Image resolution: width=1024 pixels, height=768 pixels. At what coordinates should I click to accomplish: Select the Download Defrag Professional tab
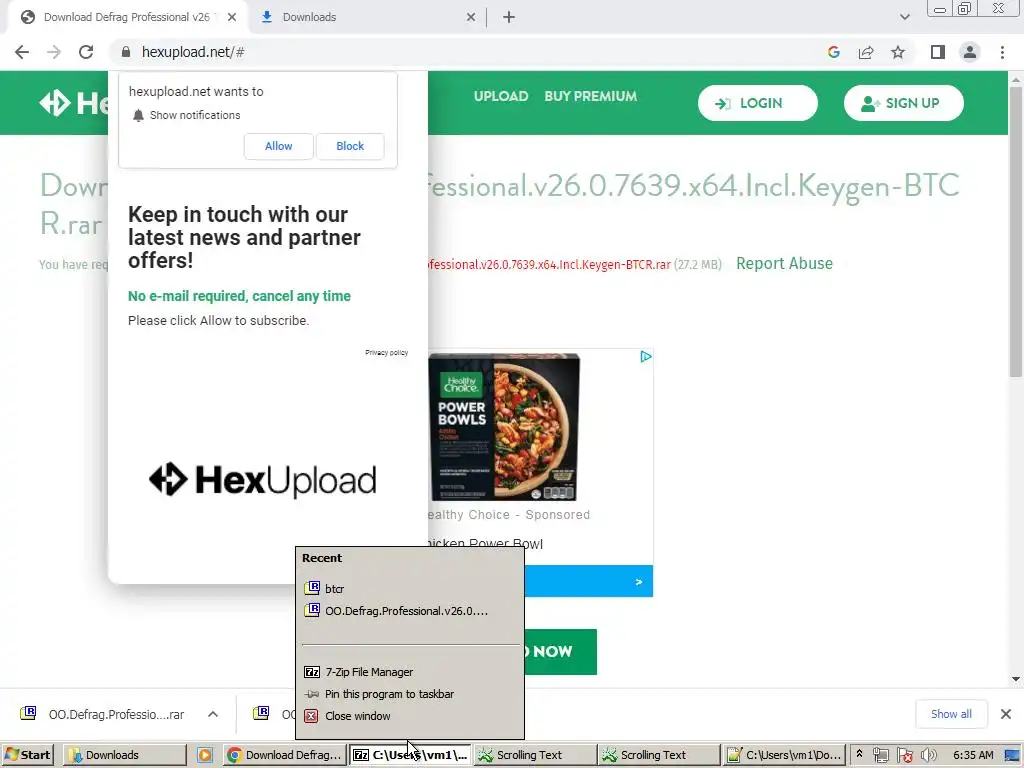coord(127,18)
